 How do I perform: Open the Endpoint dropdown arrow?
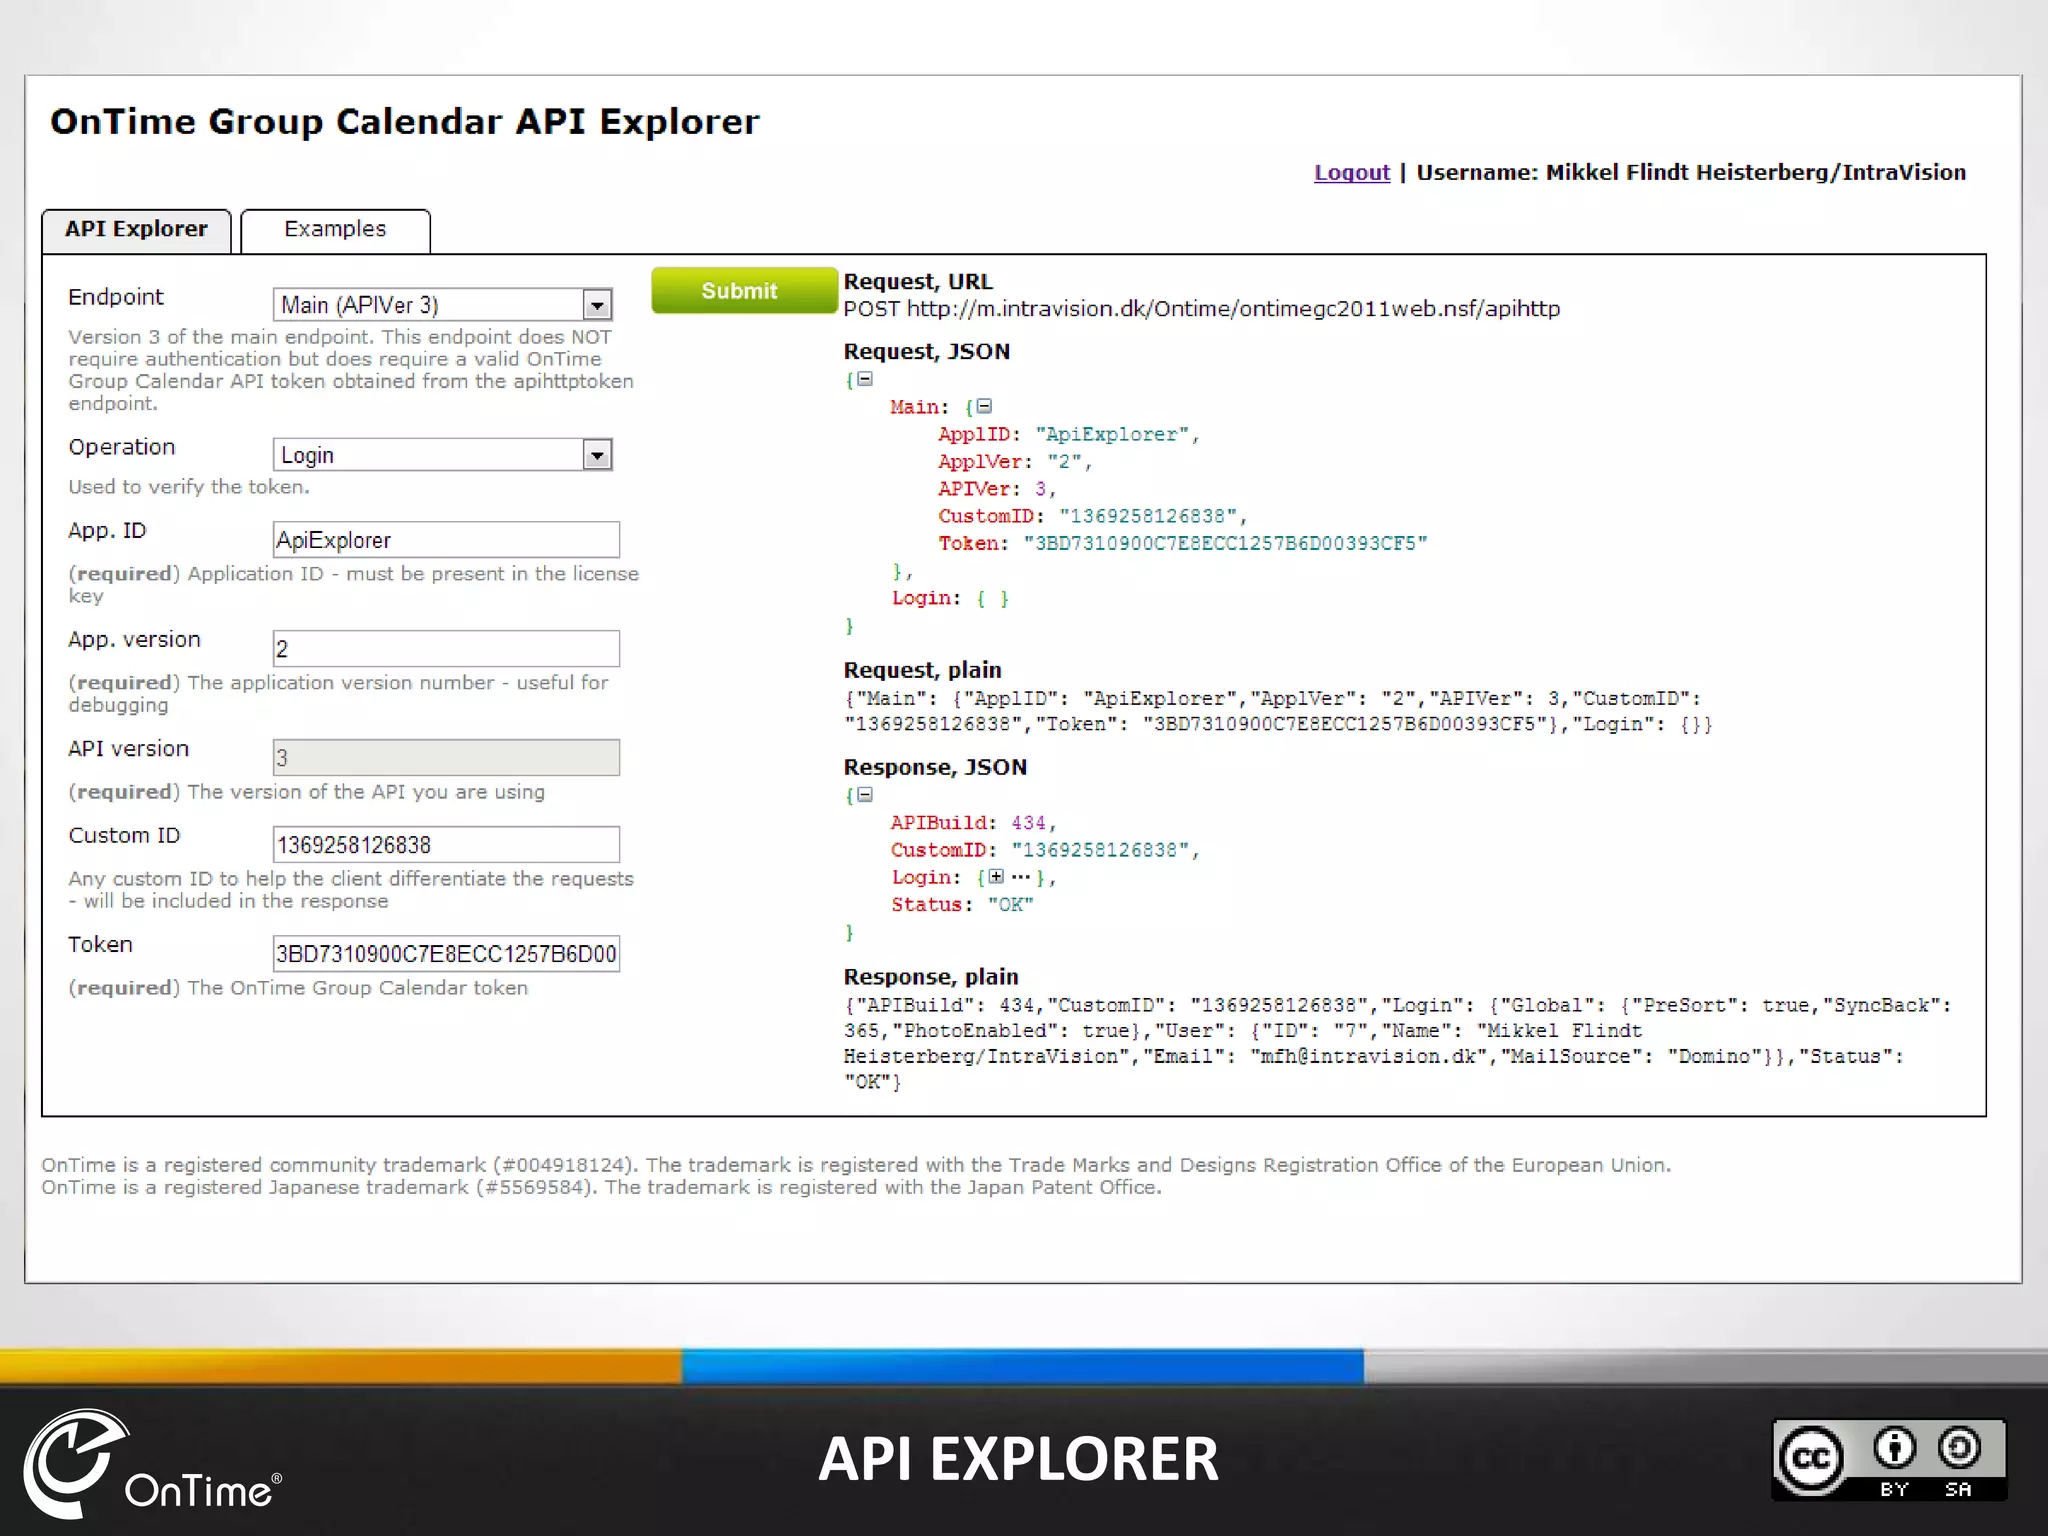[597, 305]
